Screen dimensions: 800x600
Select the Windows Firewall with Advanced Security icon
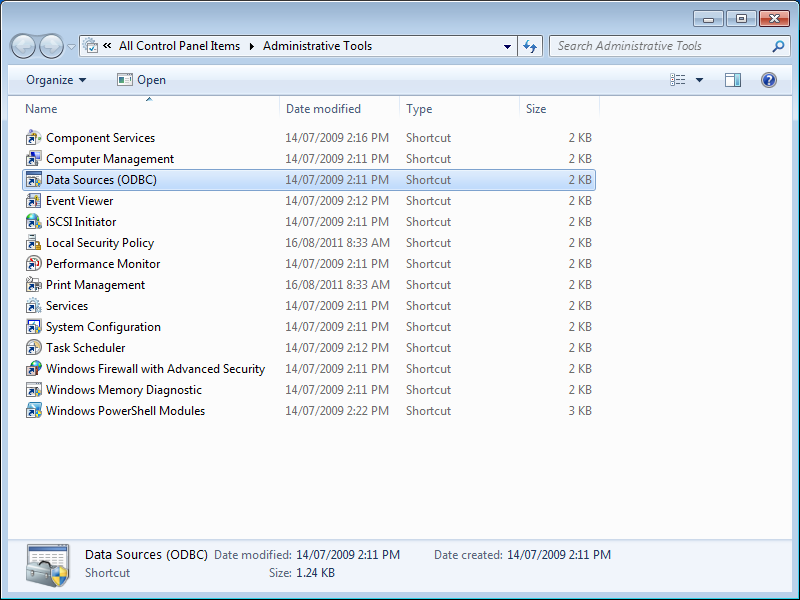click(x=34, y=369)
